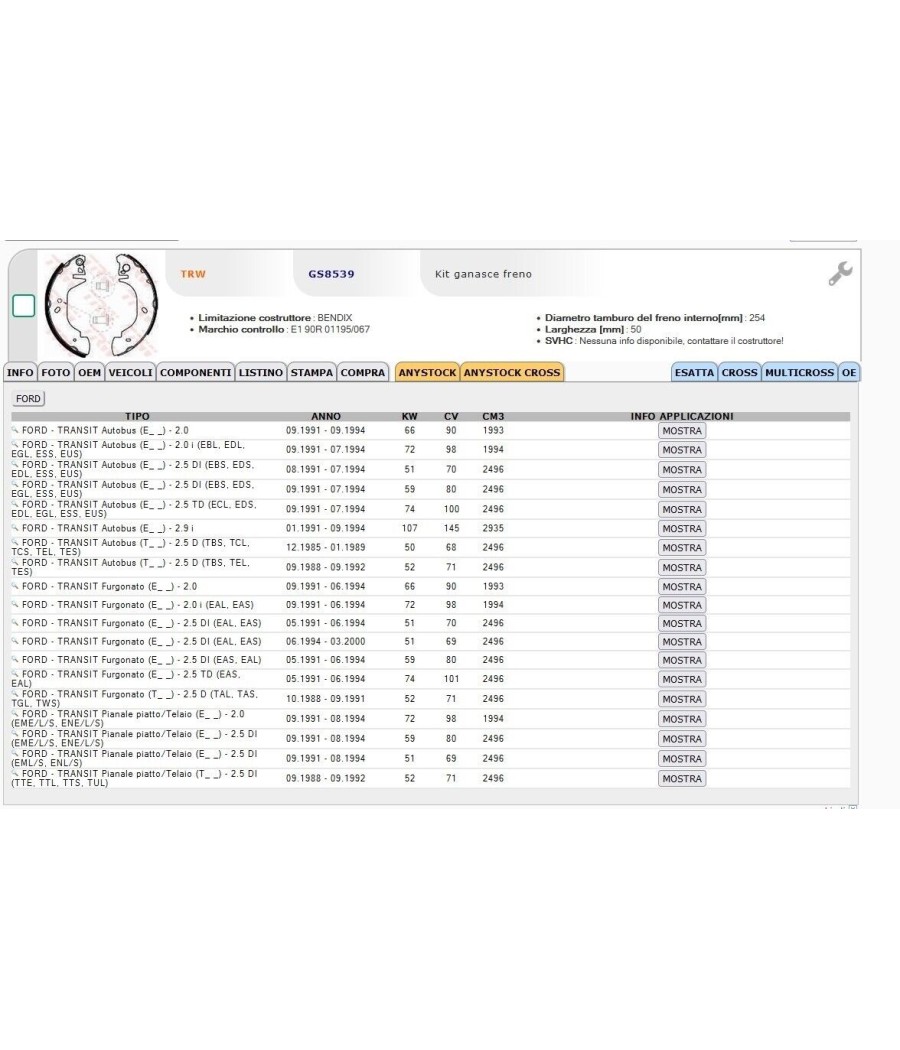Image resolution: width=900 pixels, height=1050 pixels.
Task: Select the ESATTA tab
Action: [694, 372]
